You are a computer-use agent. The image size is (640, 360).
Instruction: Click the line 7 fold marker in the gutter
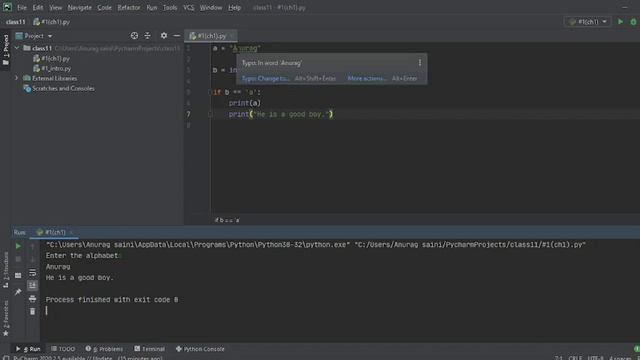click(210, 115)
